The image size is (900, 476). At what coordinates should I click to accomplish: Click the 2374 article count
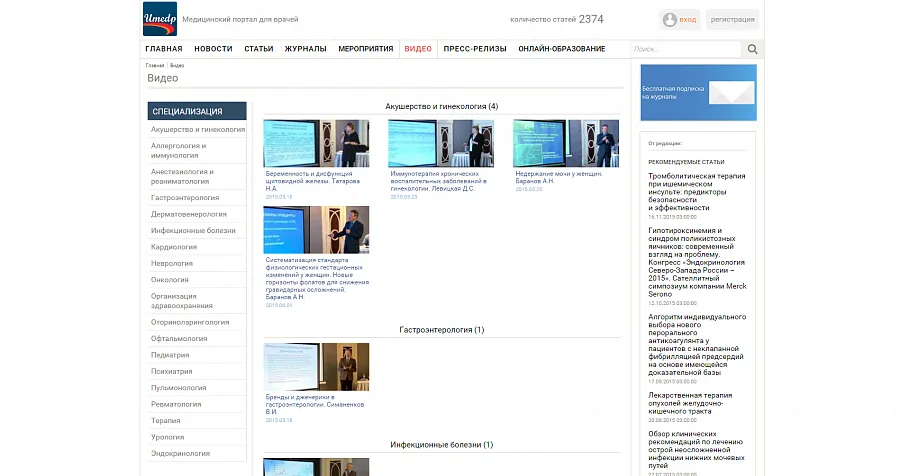(591, 19)
